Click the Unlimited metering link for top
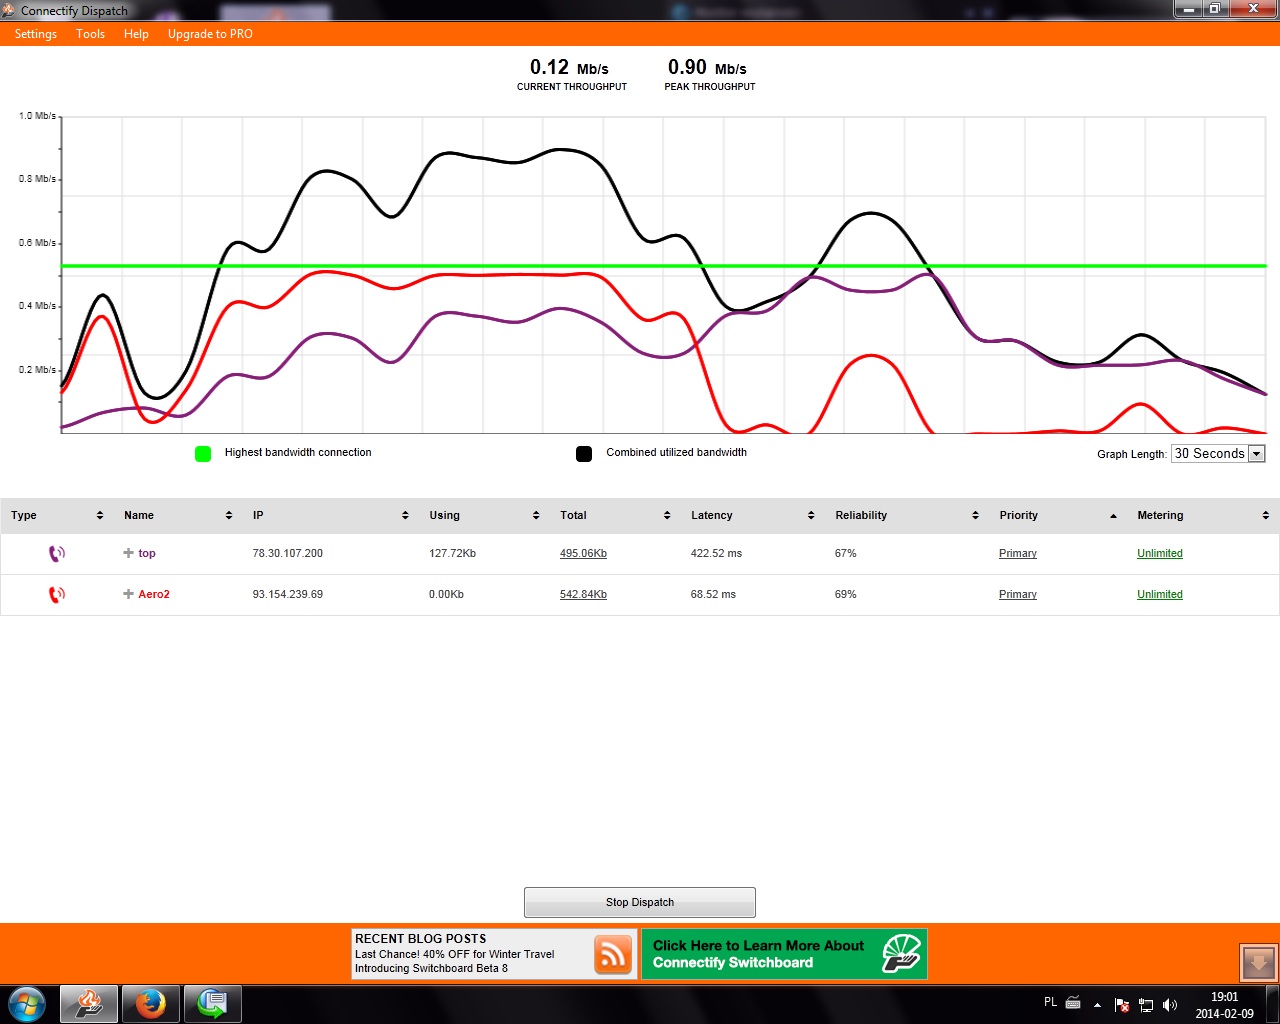The height and width of the screenshot is (1024, 1280). coord(1159,553)
